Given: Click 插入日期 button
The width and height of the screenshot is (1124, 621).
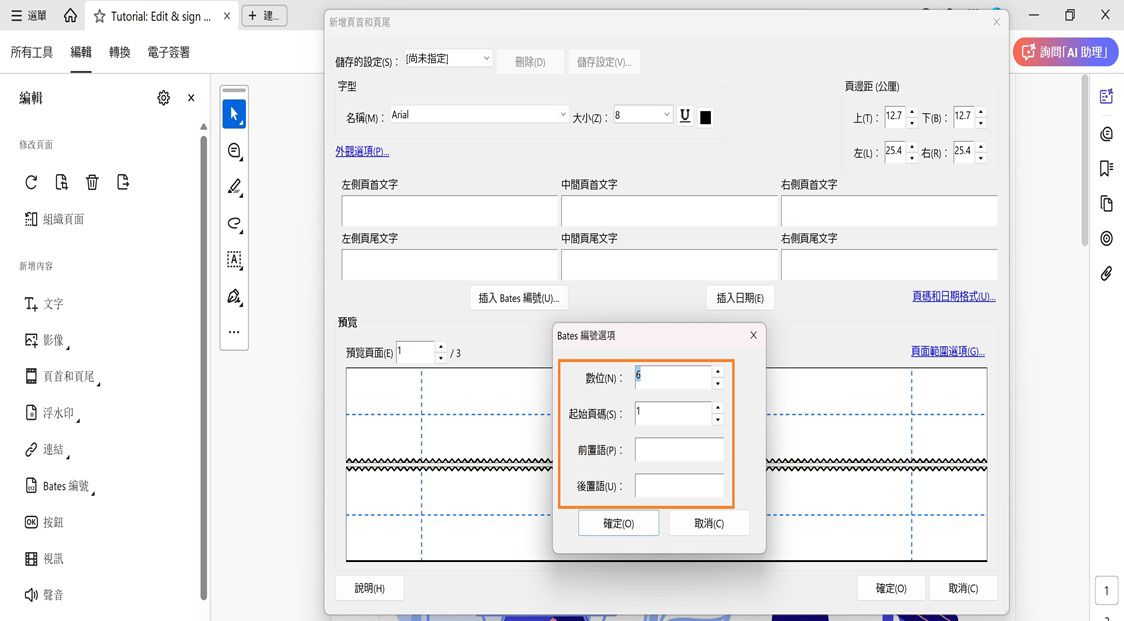Looking at the screenshot, I should pos(740,298).
